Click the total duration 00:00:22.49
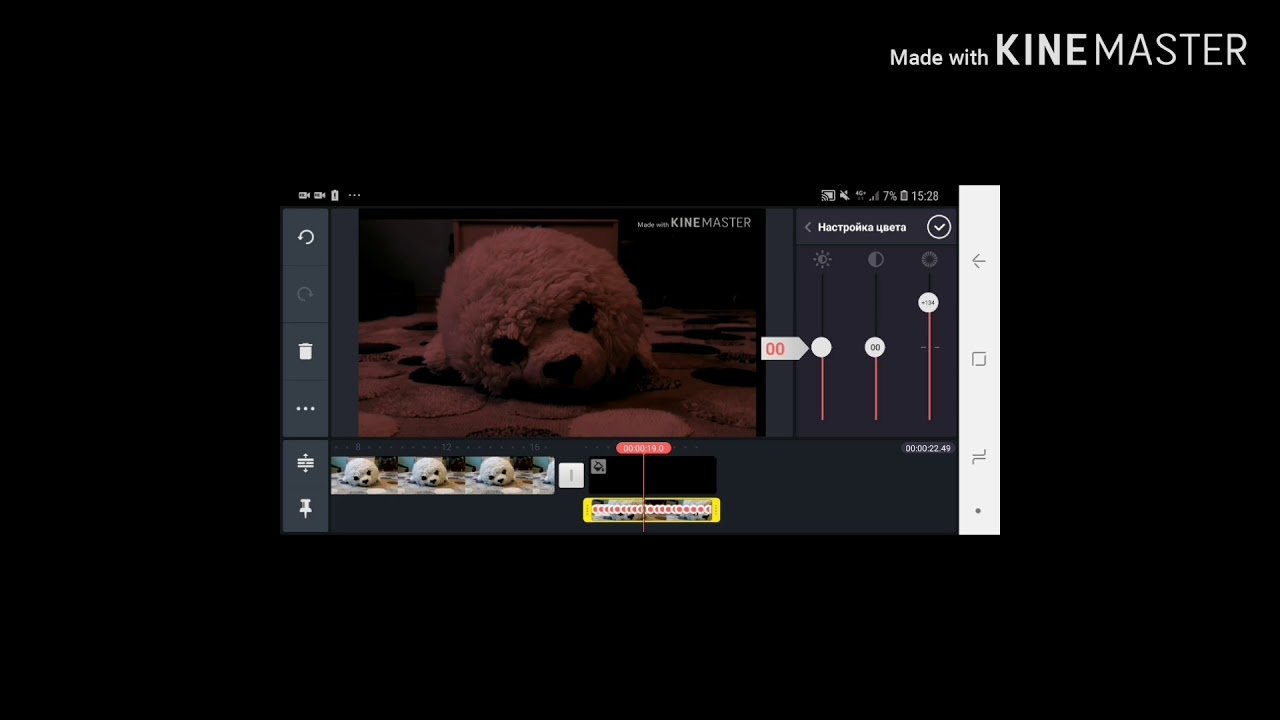The height and width of the screenshot is (720, 1280). point(928,448)
